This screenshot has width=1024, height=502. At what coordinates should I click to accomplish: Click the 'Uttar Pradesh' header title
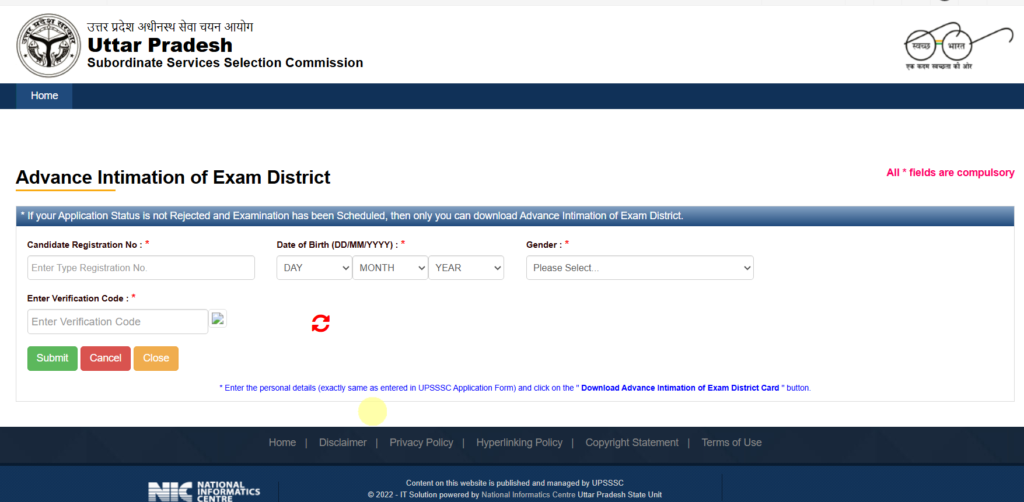click(x=159, y=45)
